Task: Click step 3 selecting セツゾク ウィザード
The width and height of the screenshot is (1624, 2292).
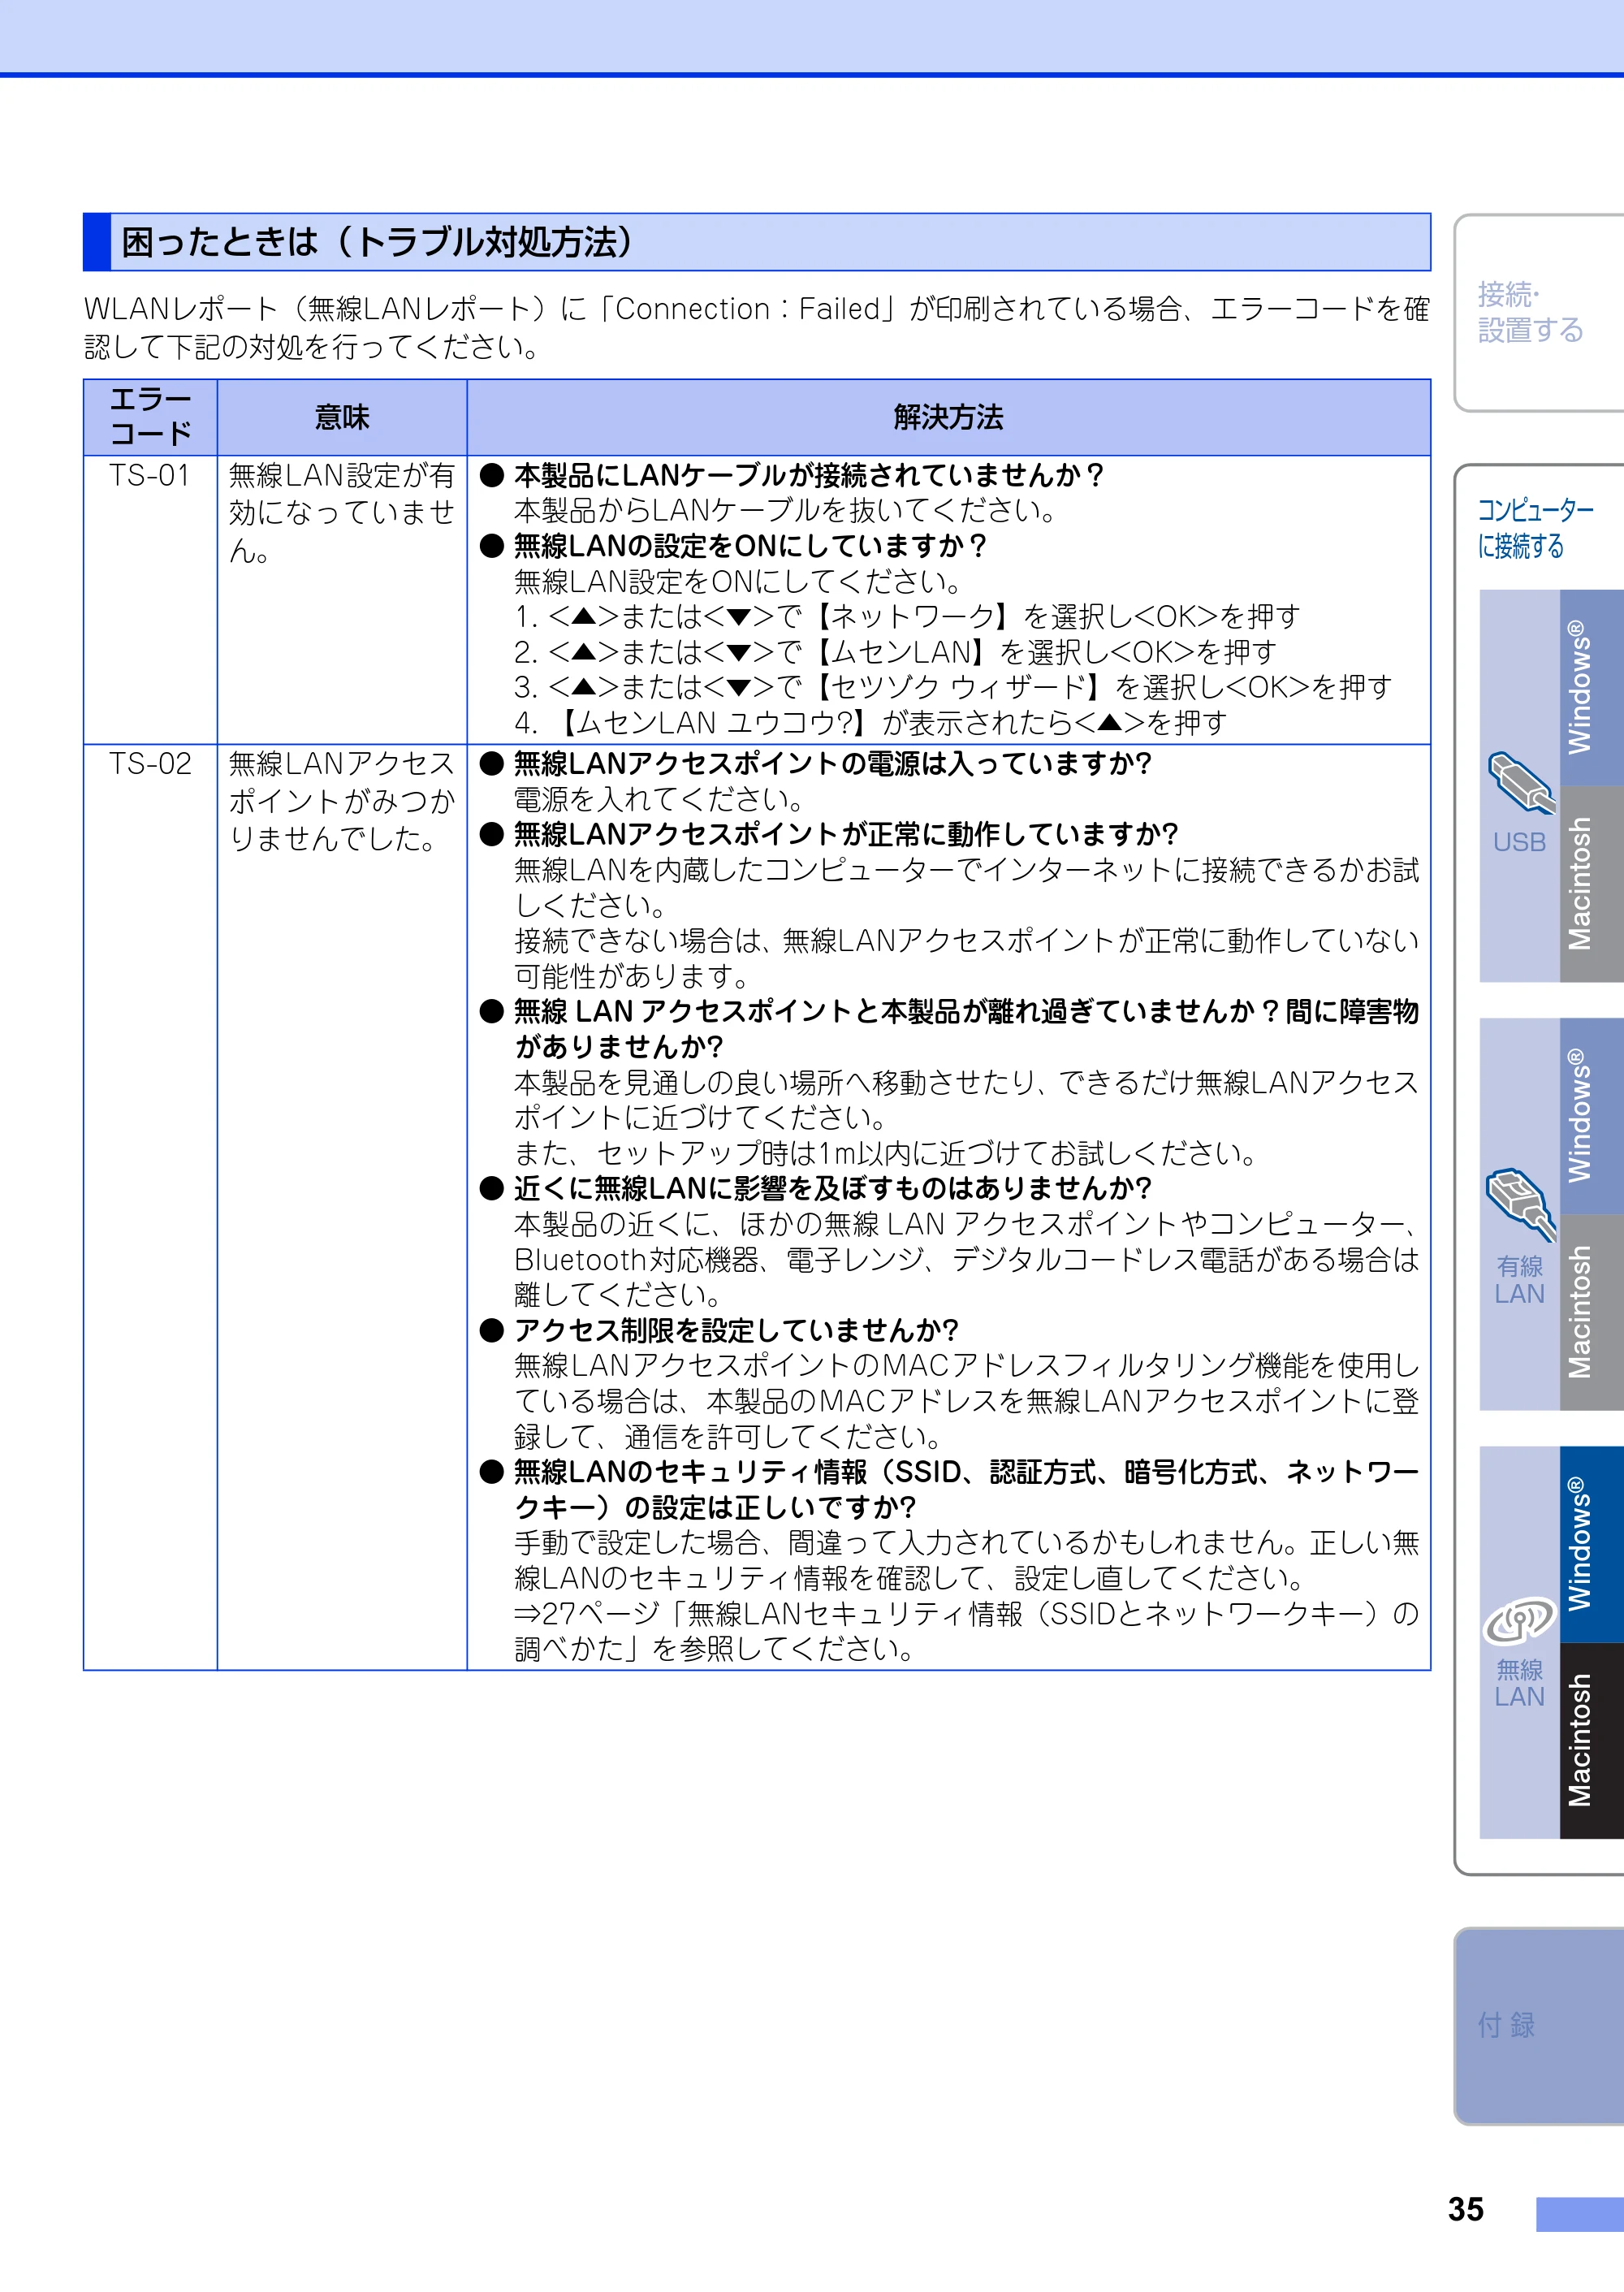Action: 953,687
